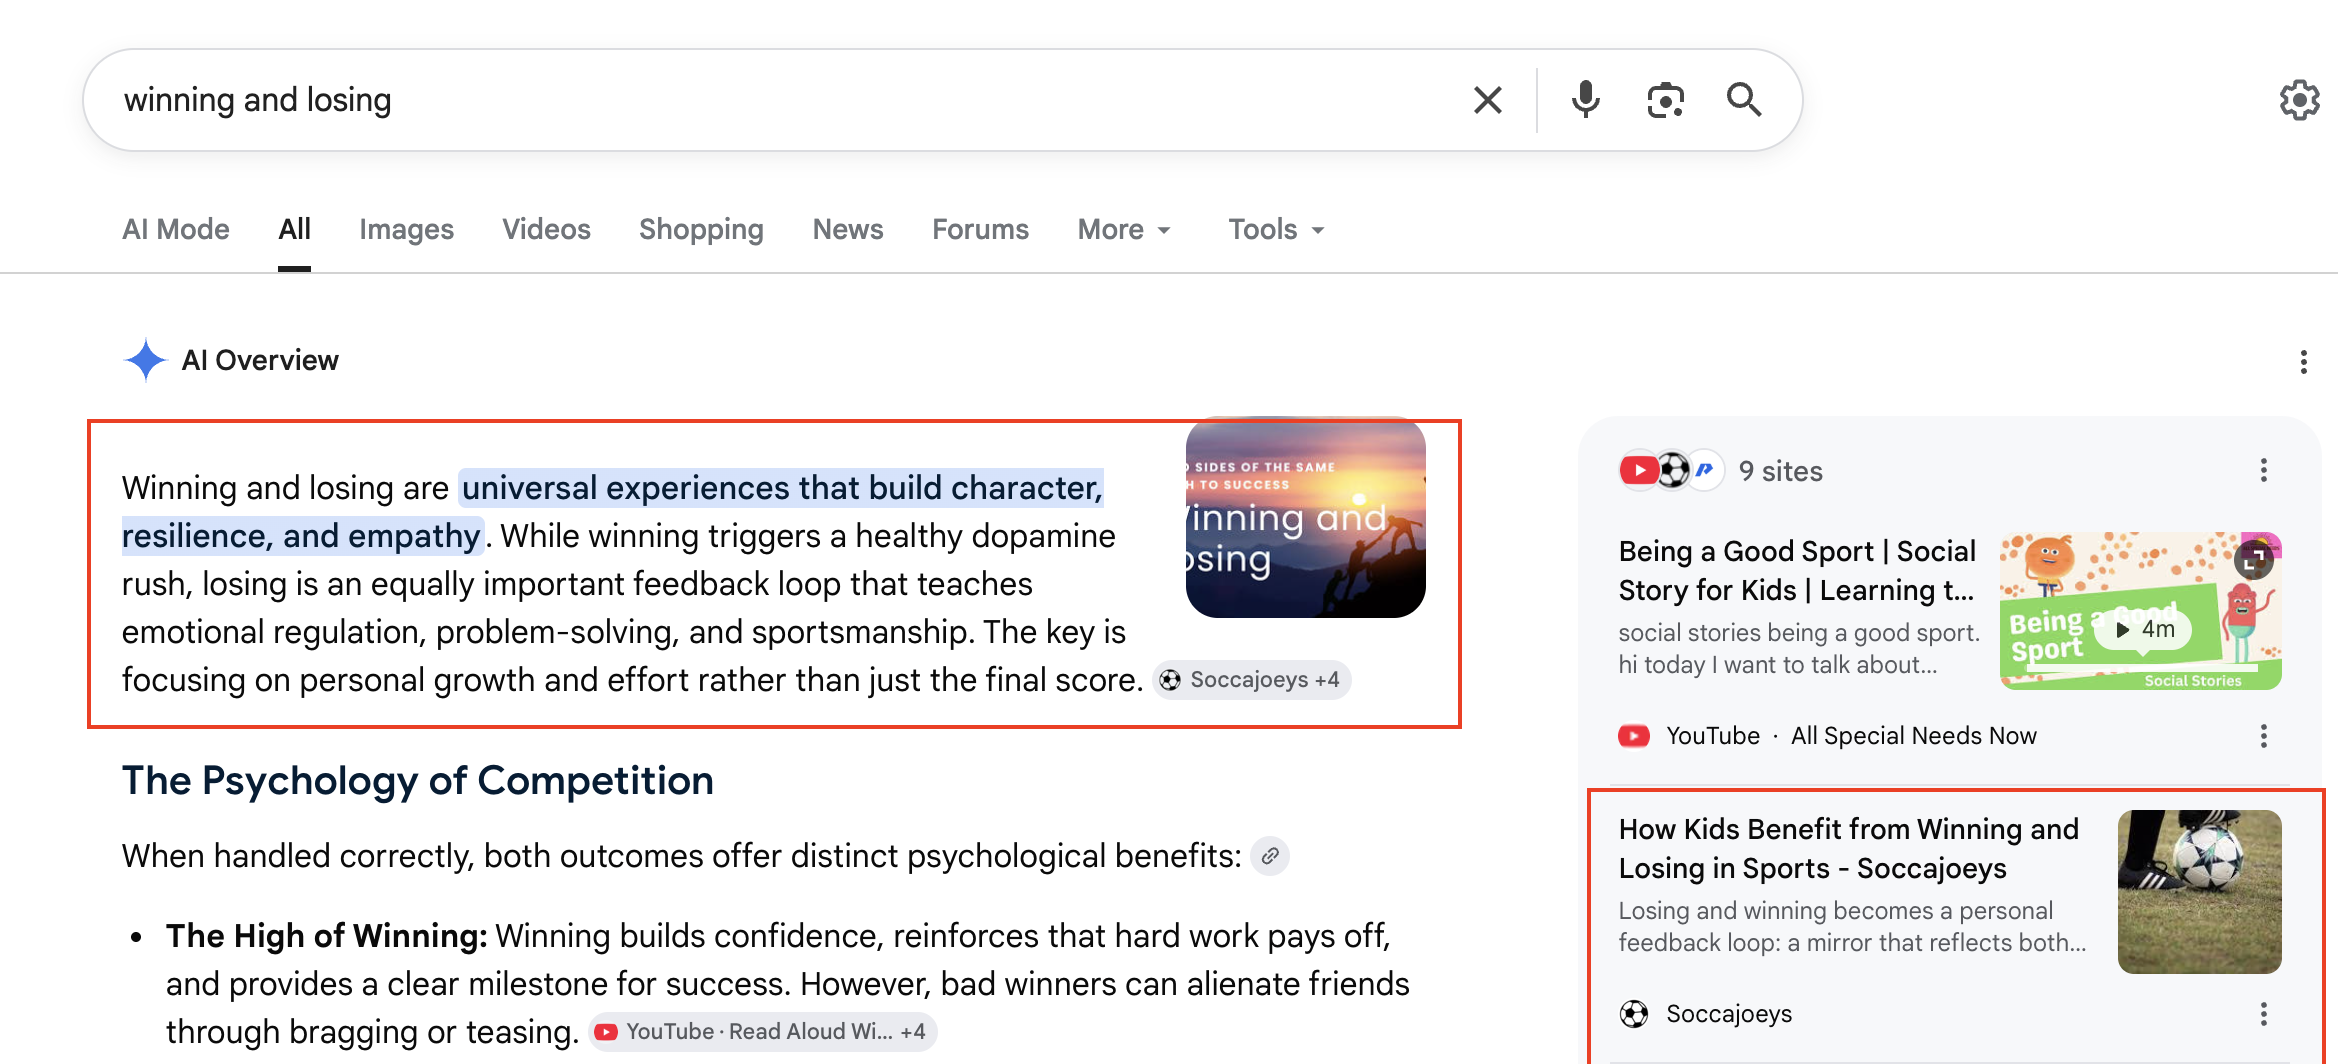Click the 'All Special Needs Now' channel name
The image size is (2338, 1064).
click(x=1913, y=736)
